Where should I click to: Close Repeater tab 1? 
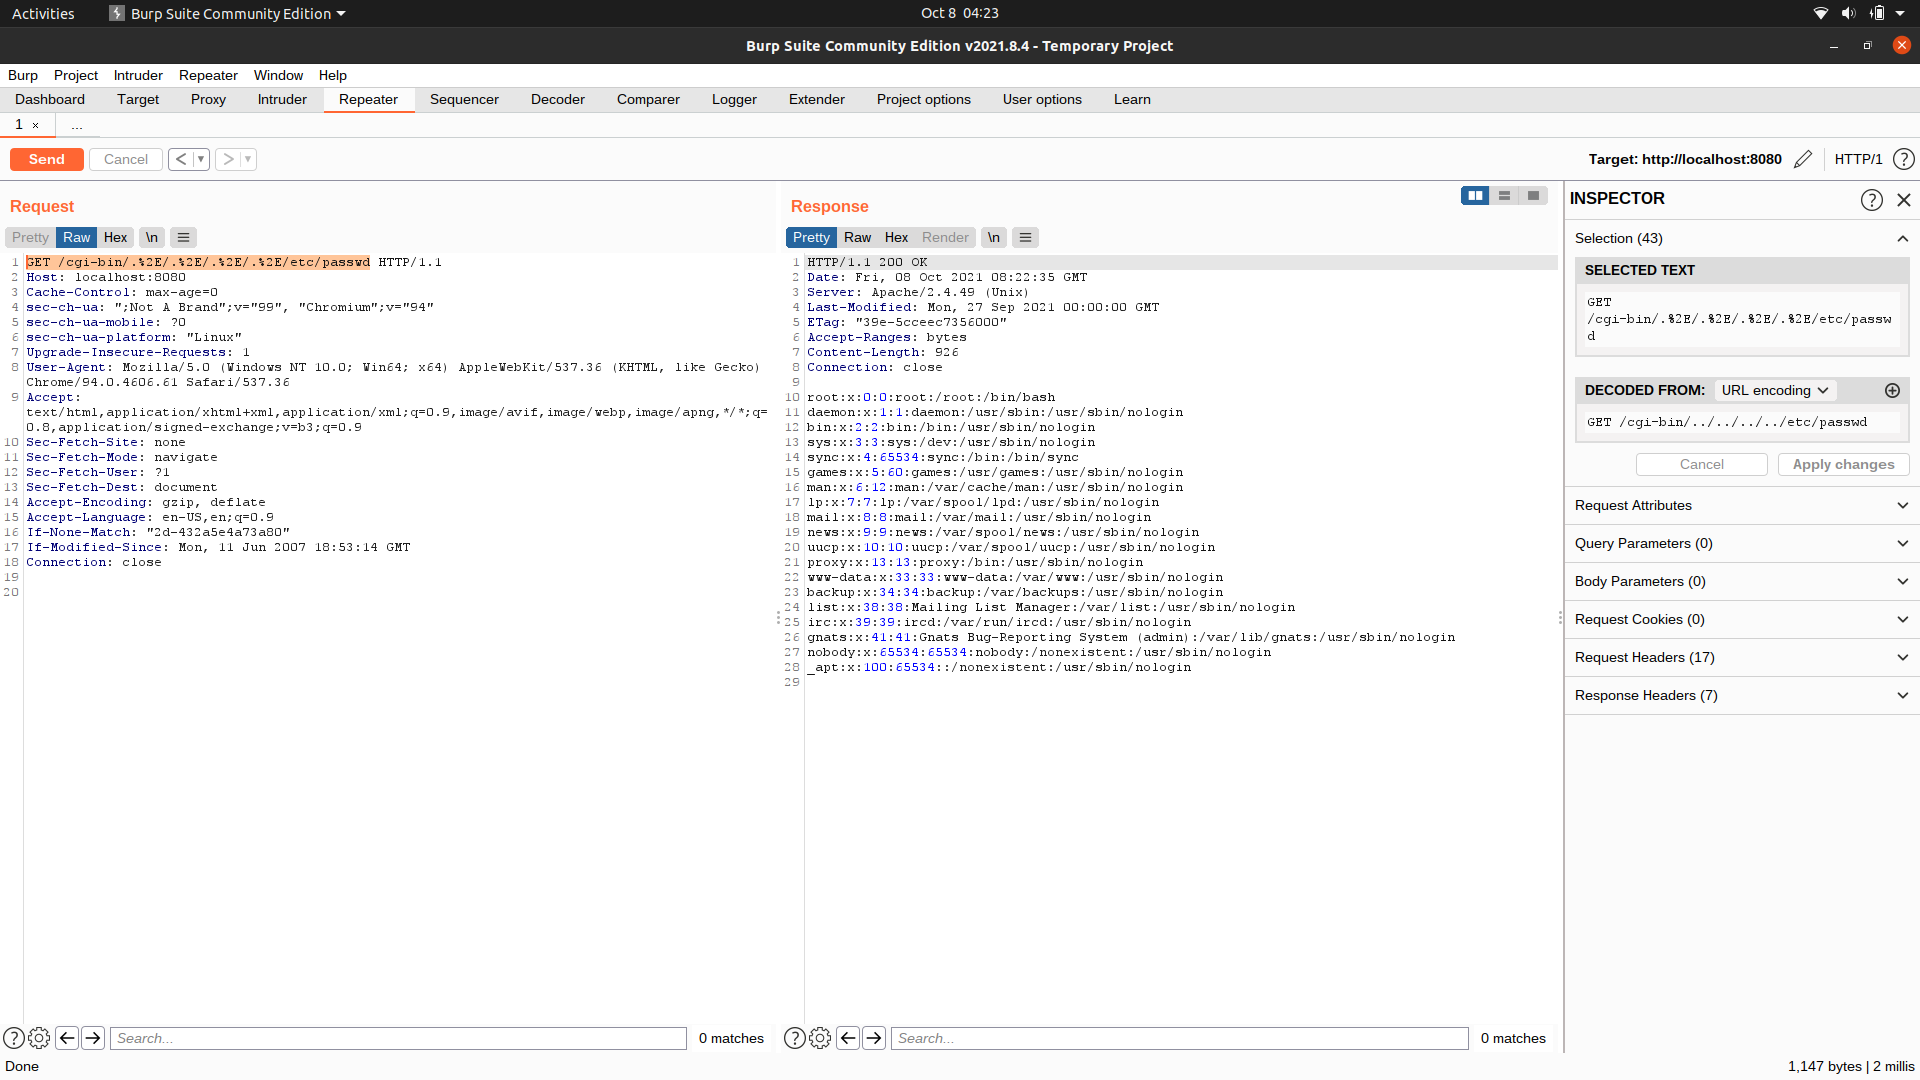(x=36, y=125)
